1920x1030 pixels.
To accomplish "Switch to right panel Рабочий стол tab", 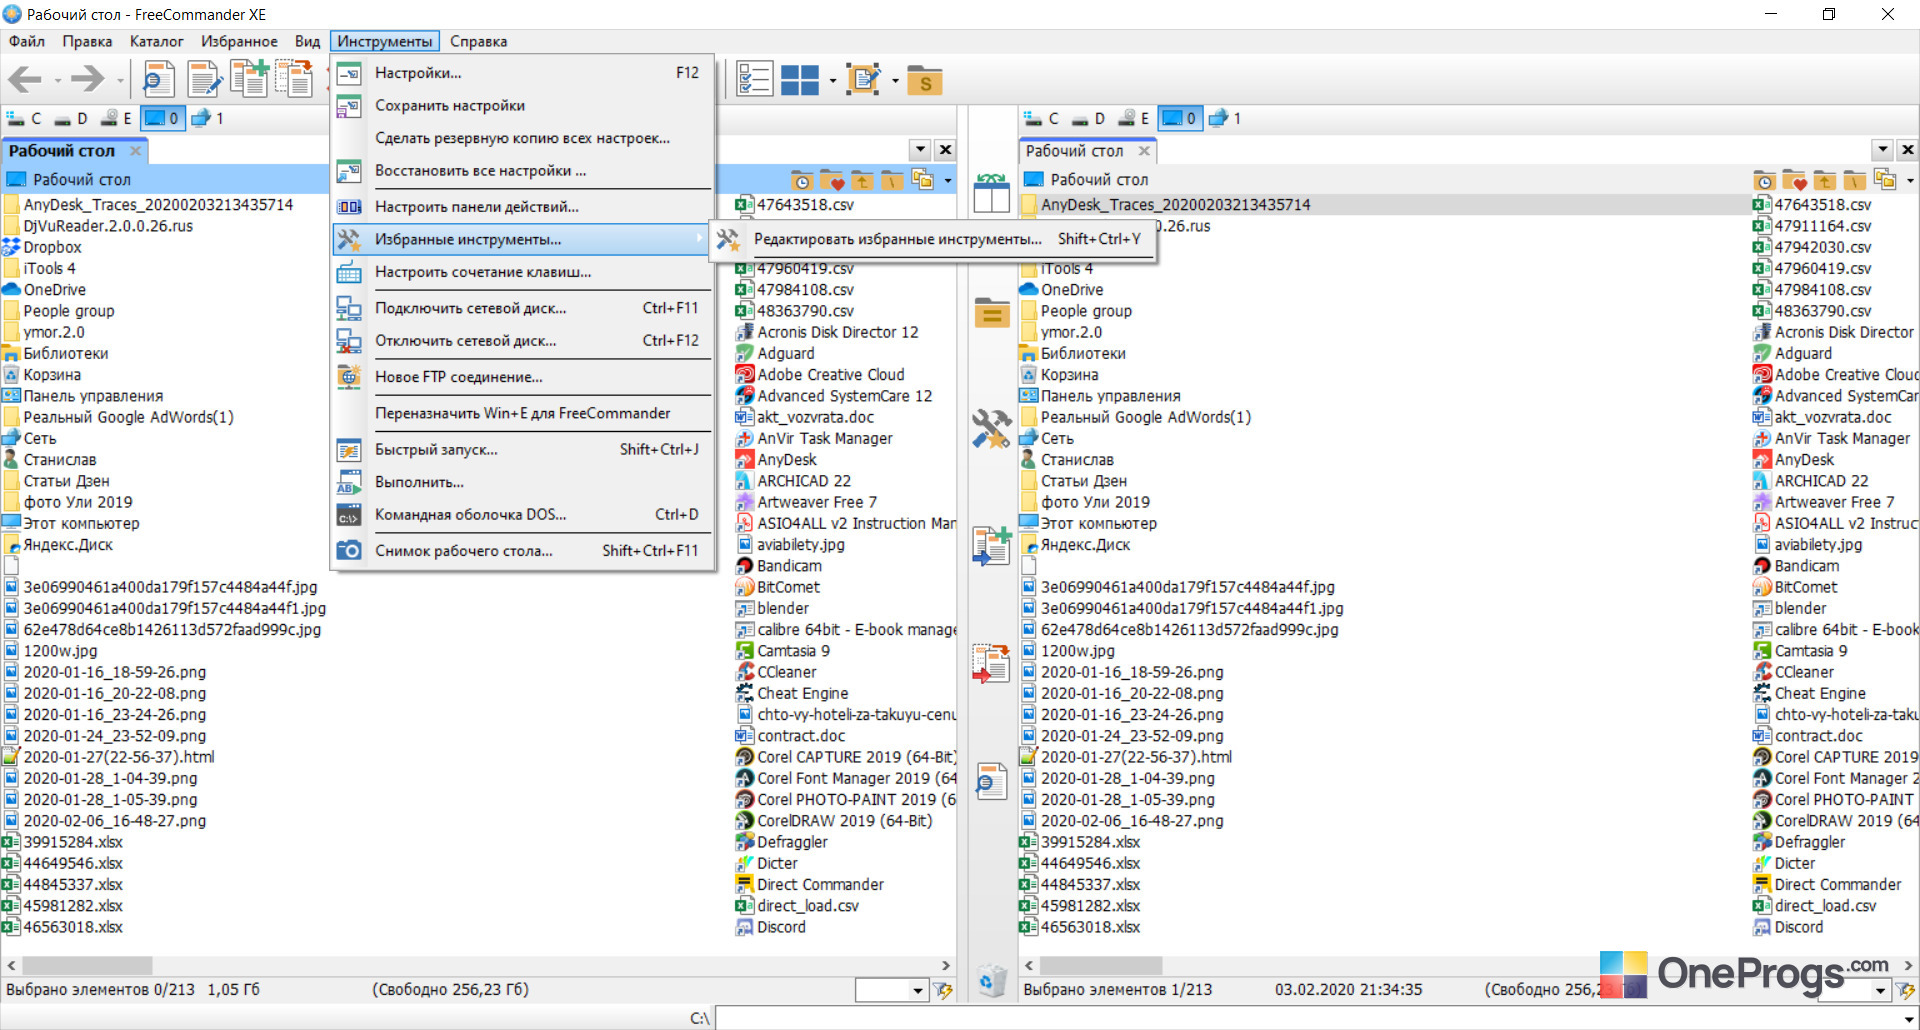I will (1074, 151).
